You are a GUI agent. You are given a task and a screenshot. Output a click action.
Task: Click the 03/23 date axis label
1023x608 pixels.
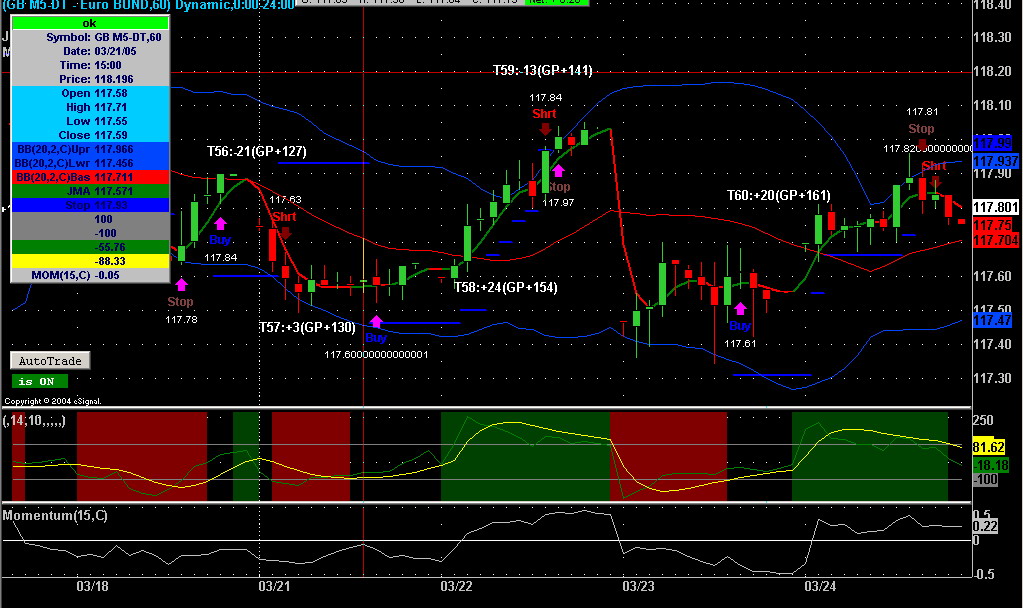[x=638, y=586]
